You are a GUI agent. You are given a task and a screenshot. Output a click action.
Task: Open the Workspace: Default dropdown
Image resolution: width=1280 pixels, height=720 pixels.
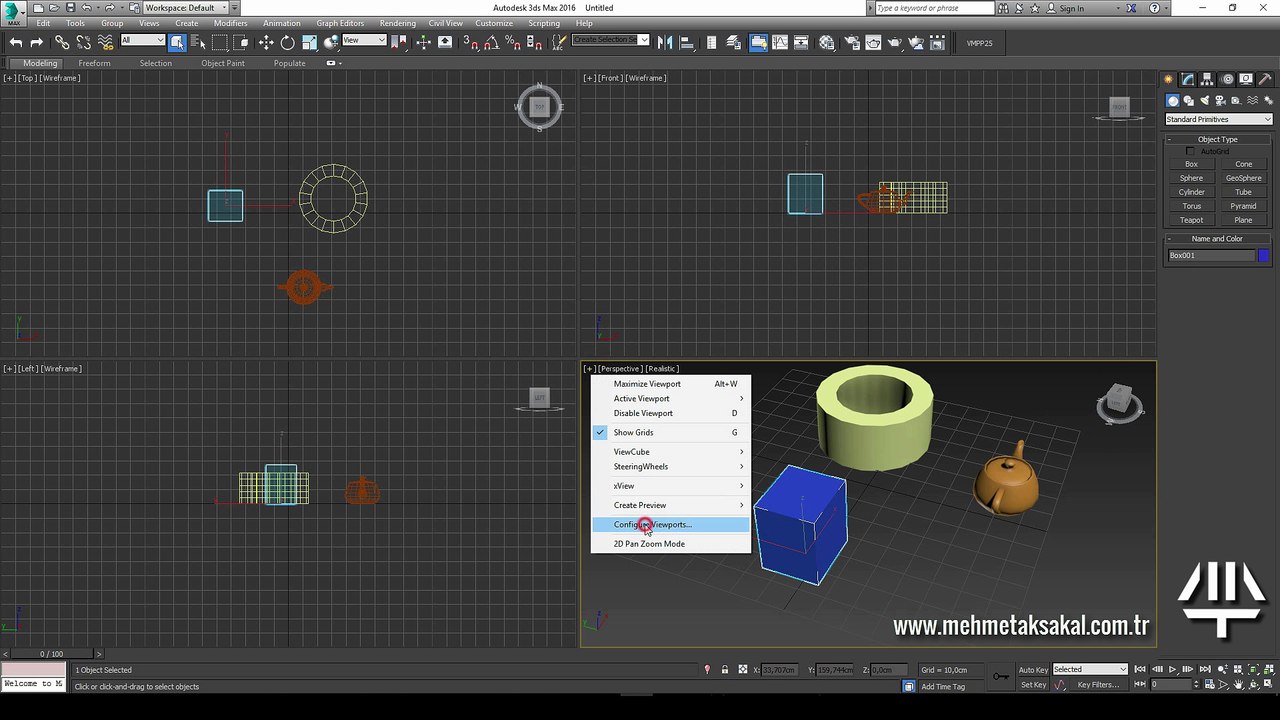pyautogui.click(x=185, y=8)
